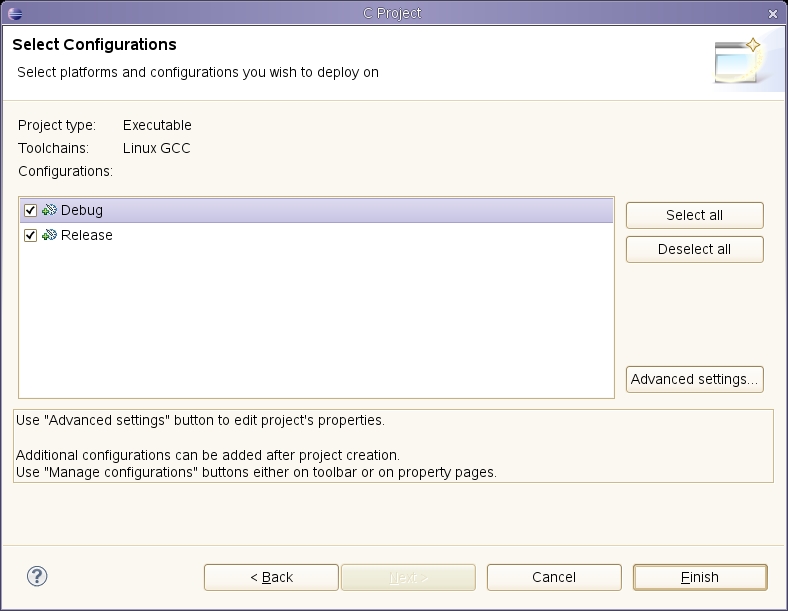Click the Configurations label

tap(65, 171)
